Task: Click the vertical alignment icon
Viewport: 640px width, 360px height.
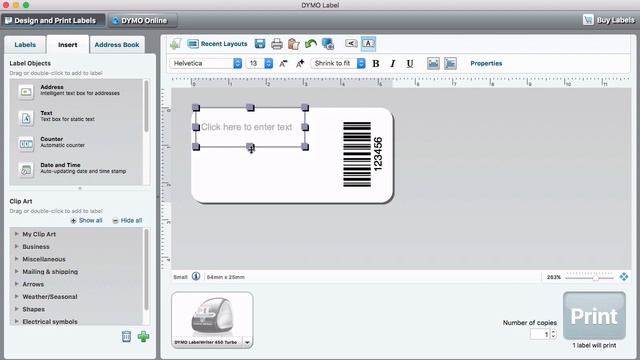Action: pyautogui.click(x=450, y=63)
